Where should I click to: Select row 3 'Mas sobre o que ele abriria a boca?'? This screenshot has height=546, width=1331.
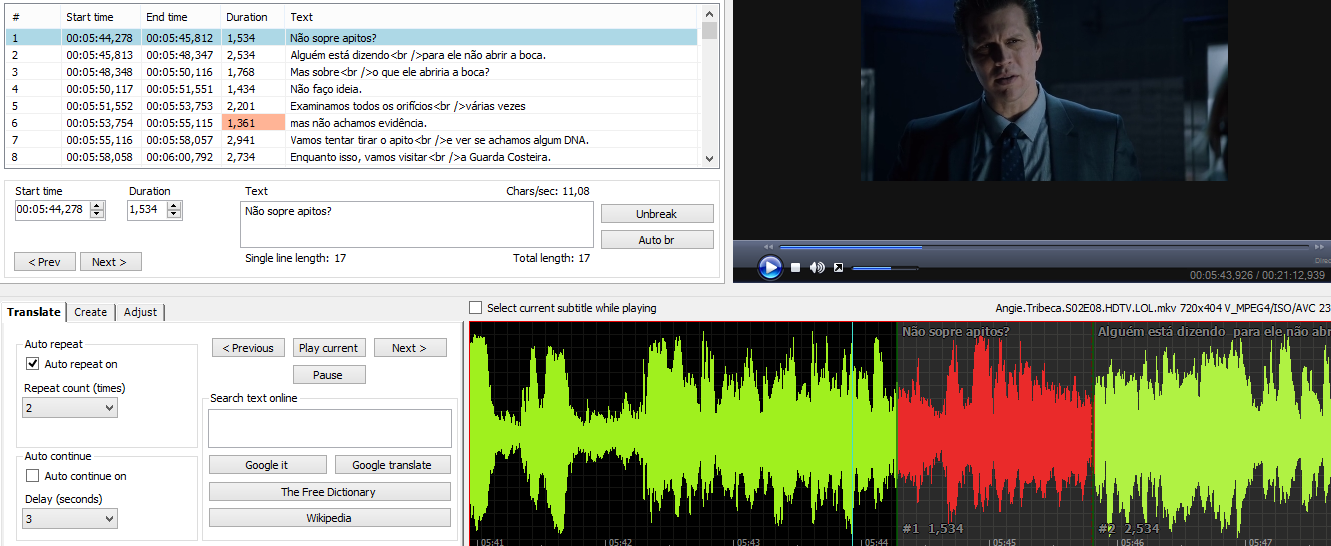352,72
